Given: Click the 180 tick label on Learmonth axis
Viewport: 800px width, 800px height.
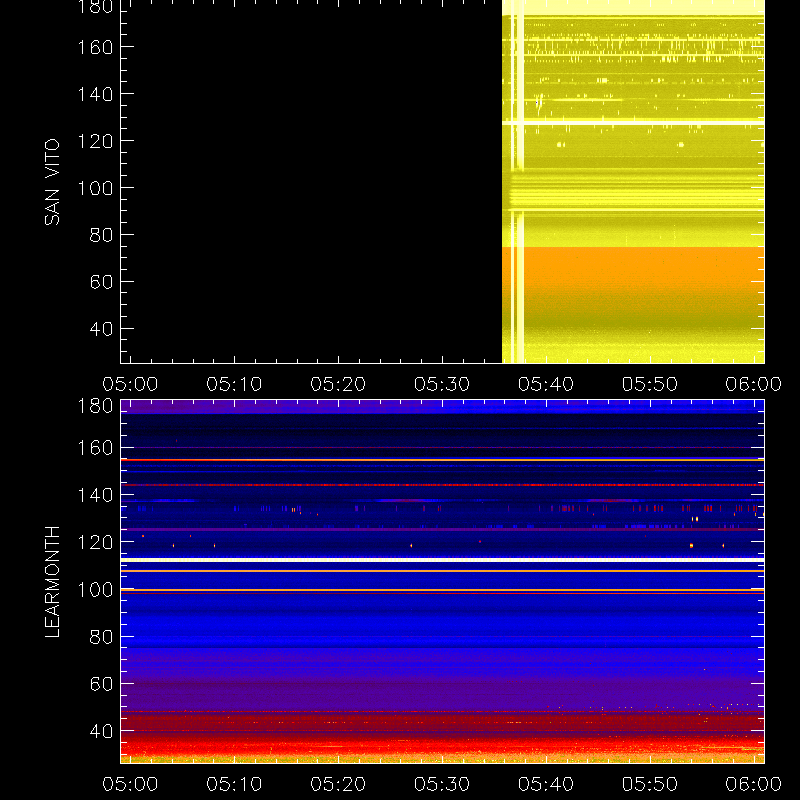Looking at the screenshot, I should [95, 406].
